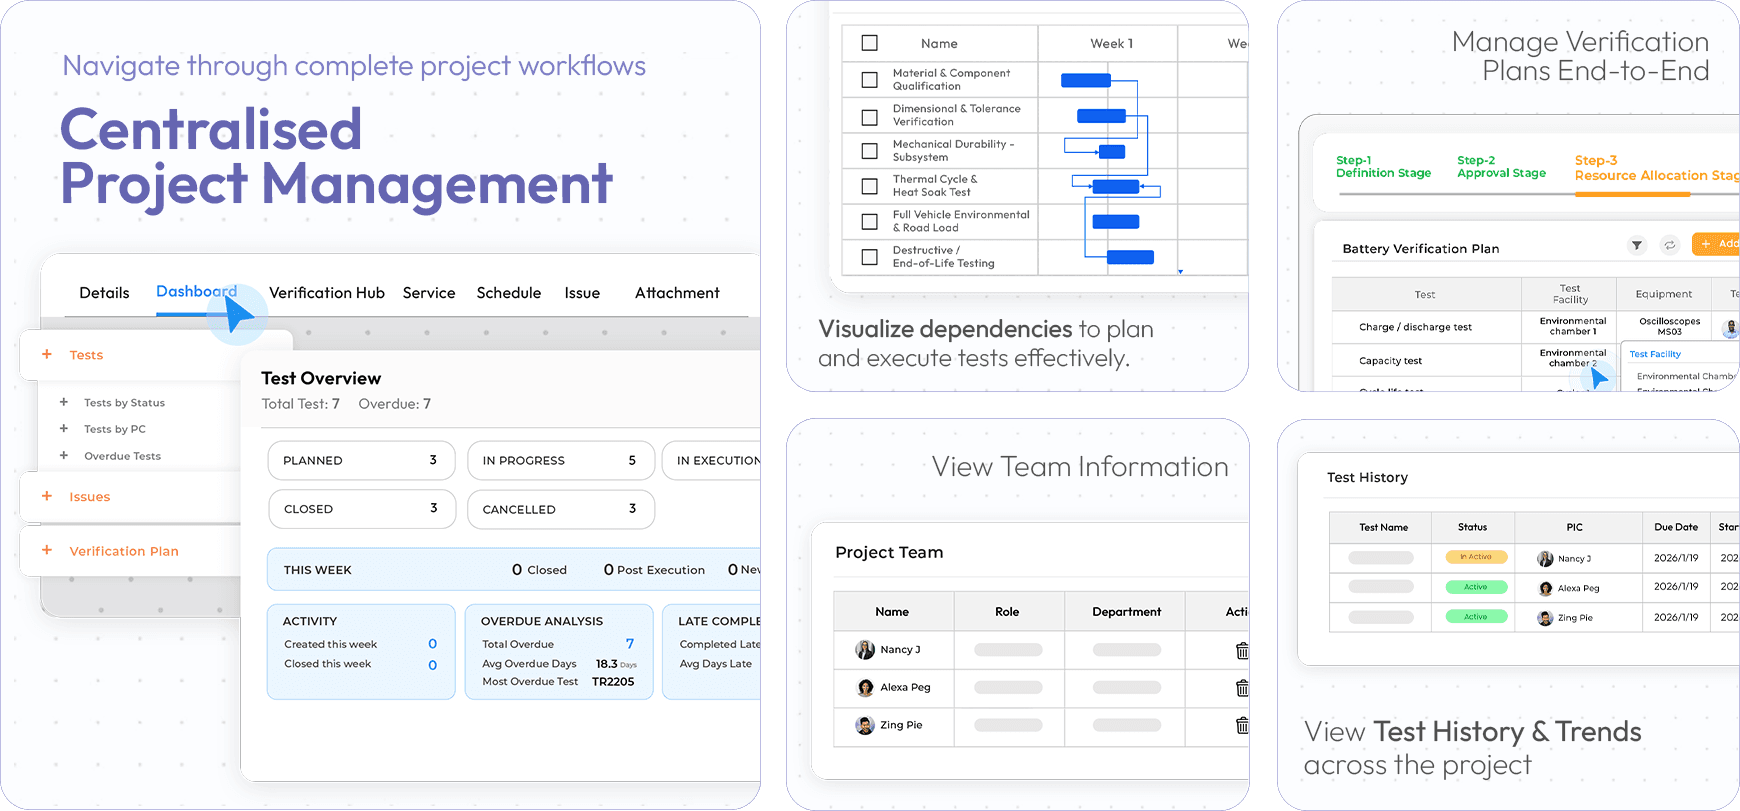Click the orange Add button
Image resolution: width=1740 pixels, height=811 pixels.
[1716, 244]
